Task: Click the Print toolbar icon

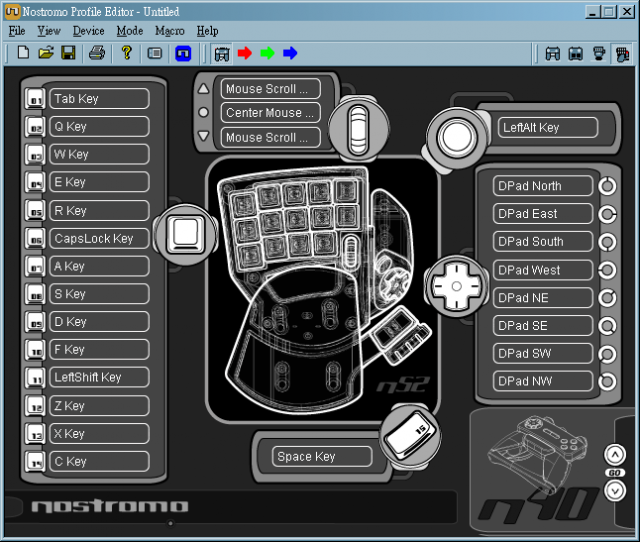Action: (97, 53)
